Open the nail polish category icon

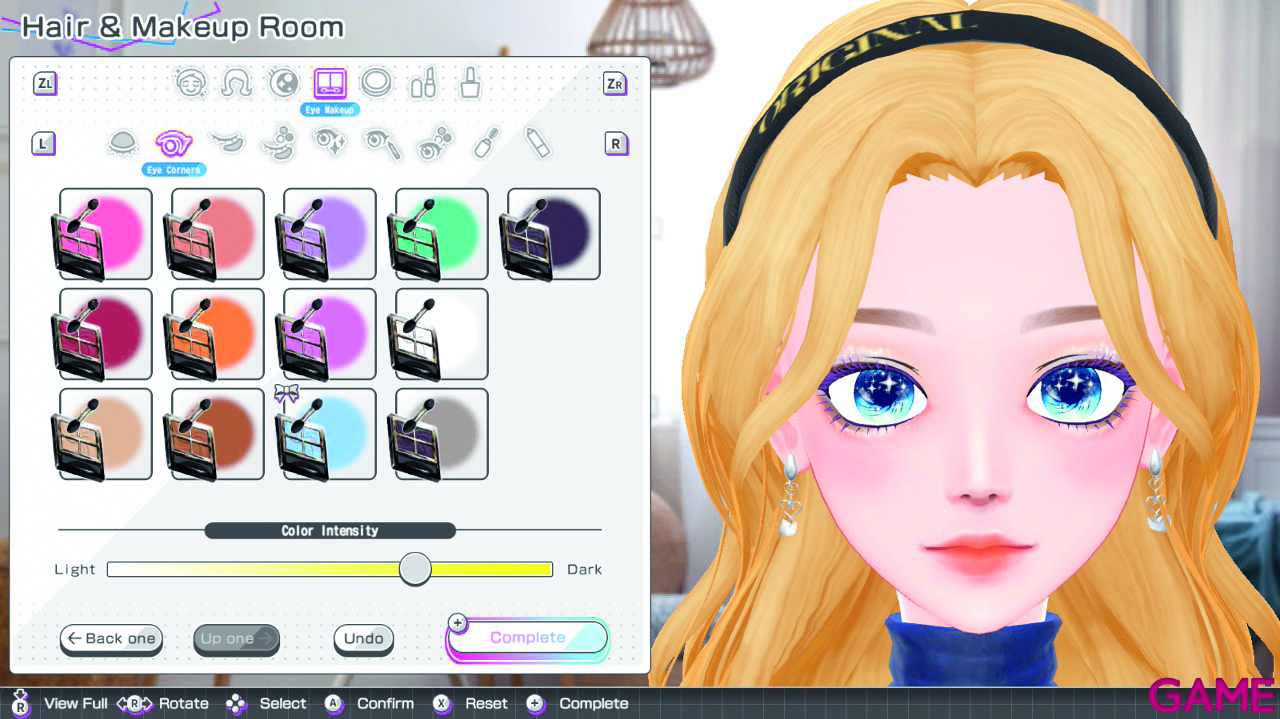pyautogui.click(x=470, y=82)
